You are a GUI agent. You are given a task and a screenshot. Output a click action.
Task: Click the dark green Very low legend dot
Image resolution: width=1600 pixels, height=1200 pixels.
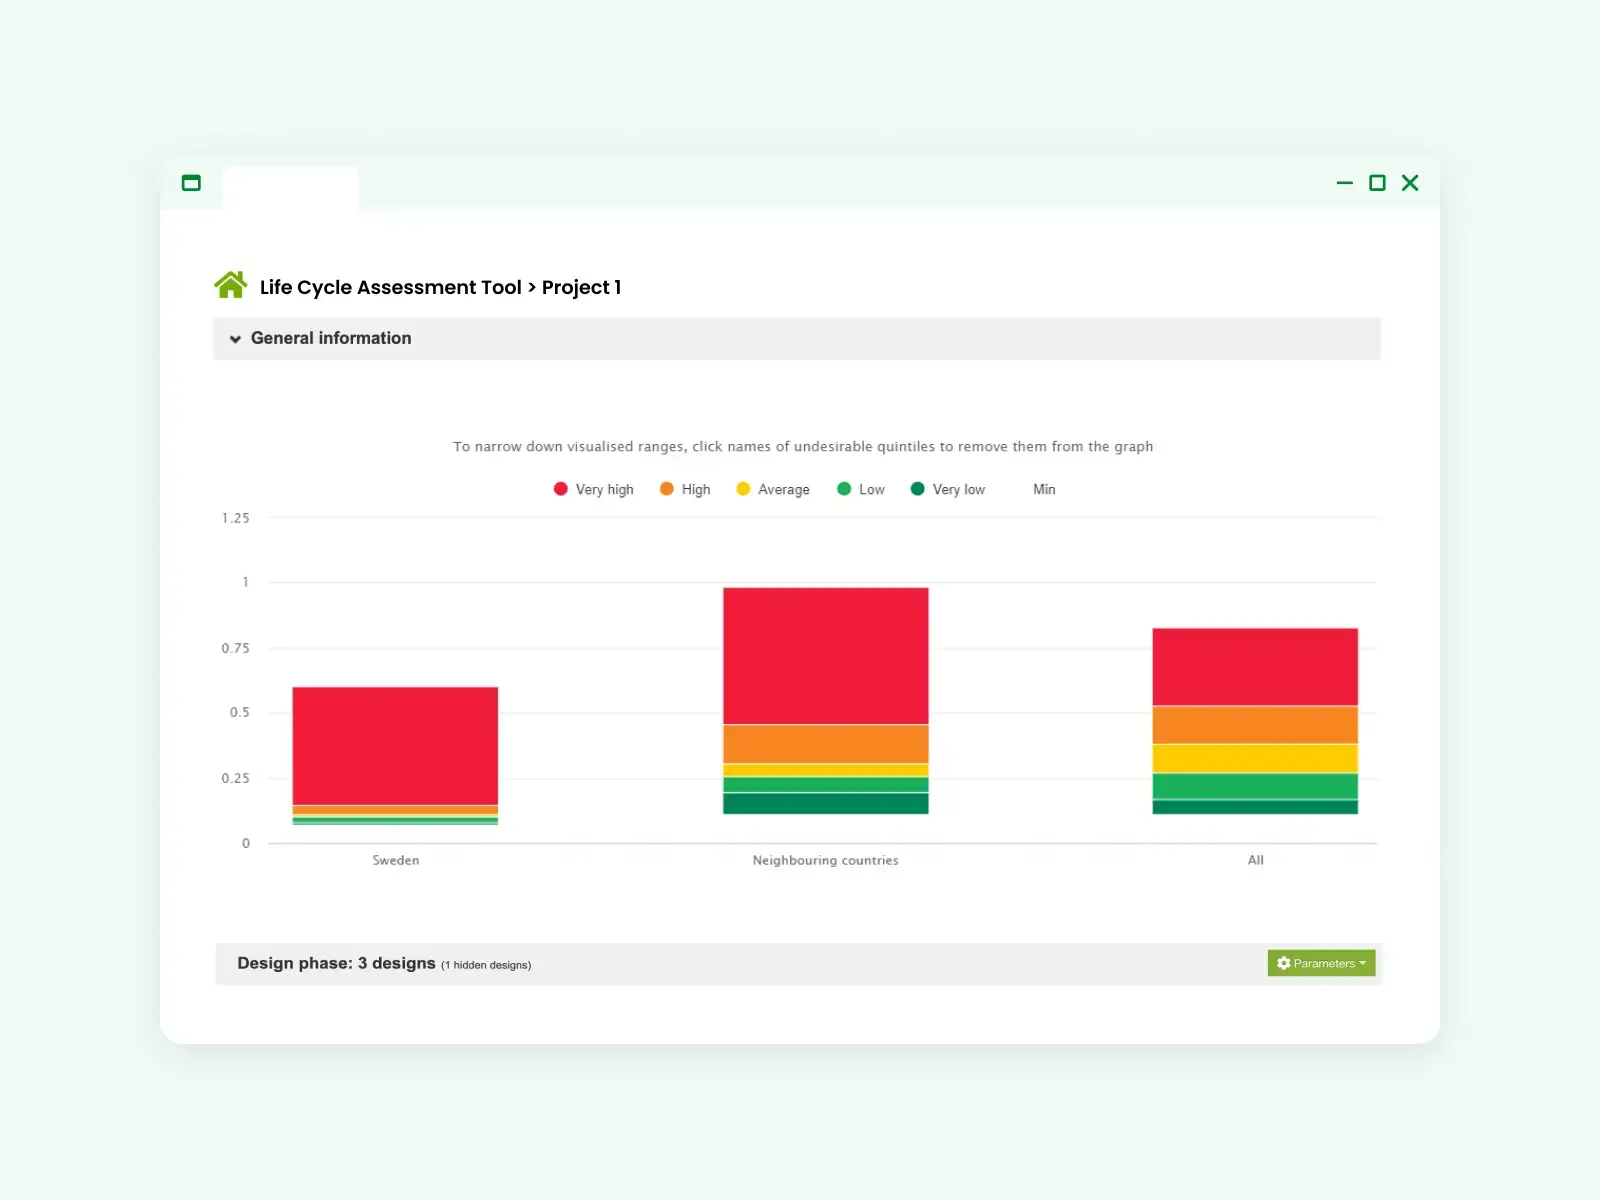916,489
